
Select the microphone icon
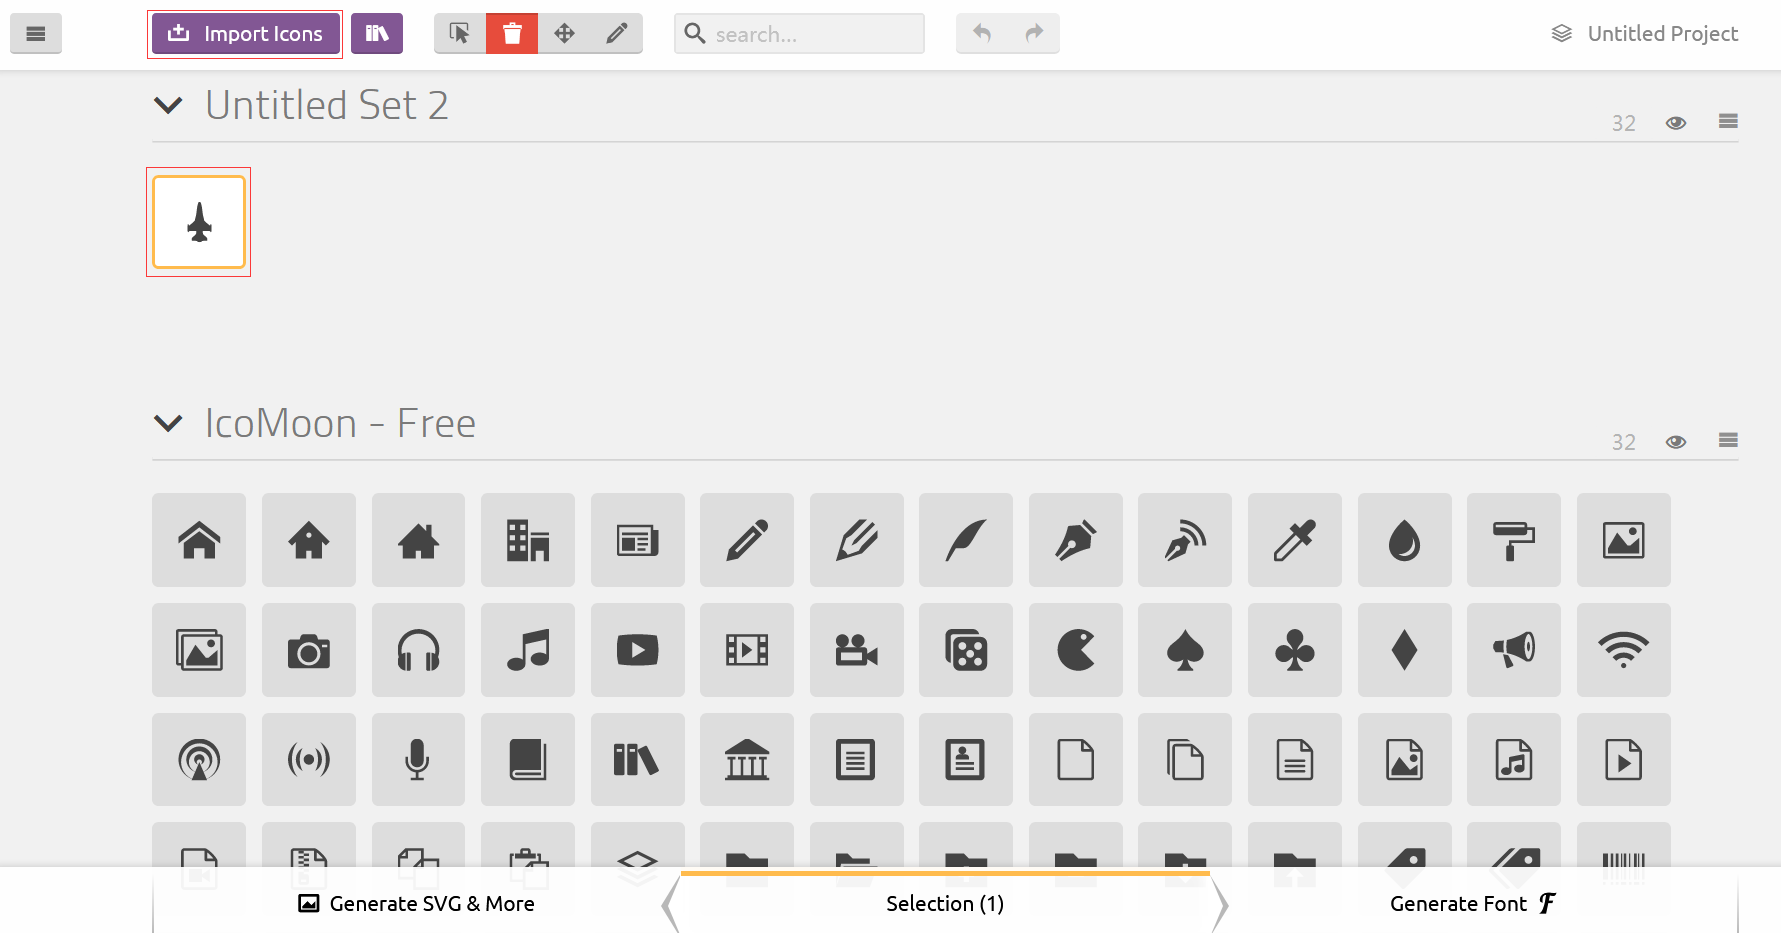point(418,759)
